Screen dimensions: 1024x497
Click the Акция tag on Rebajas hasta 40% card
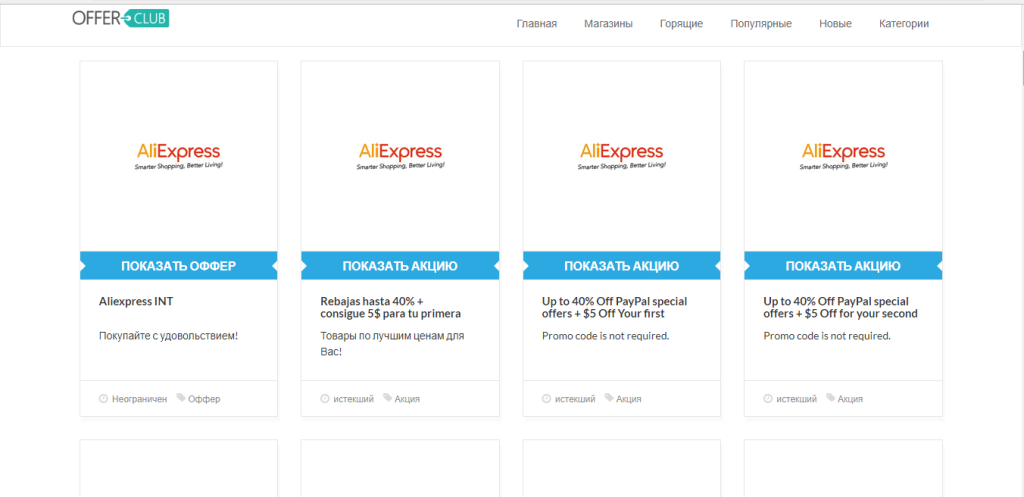click(x=408, y=398)
